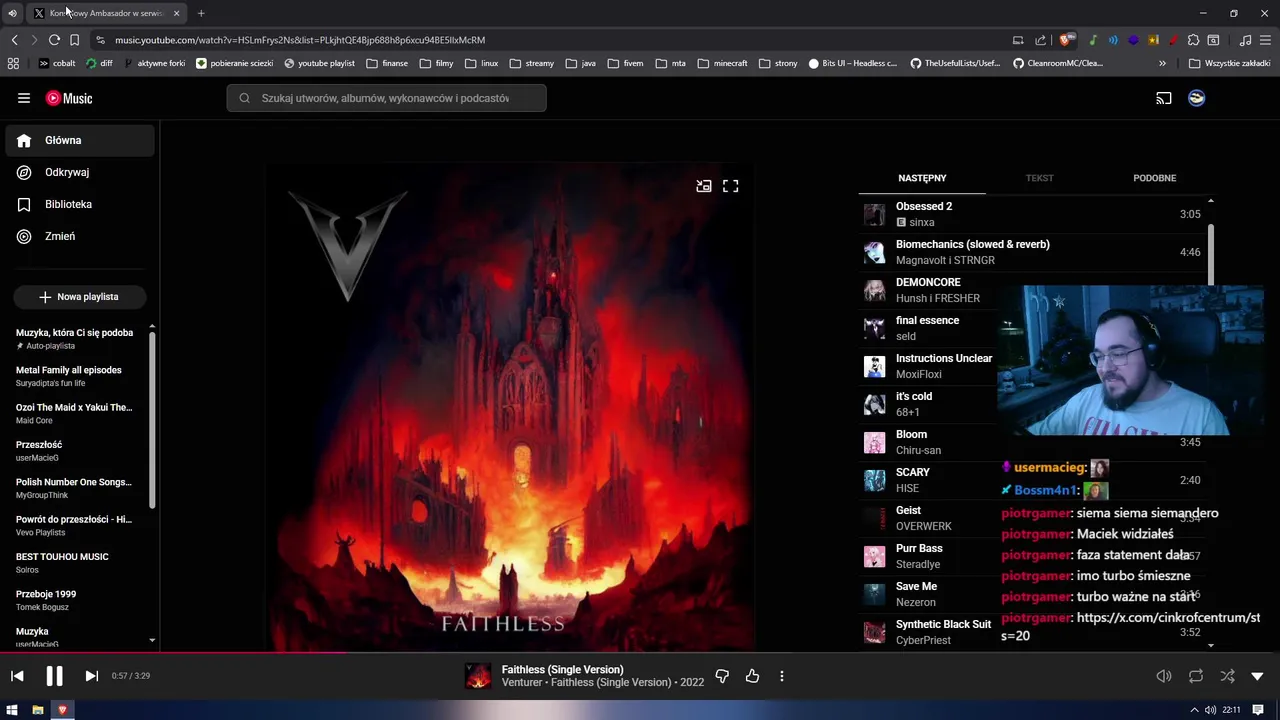Close the Ambasador browser tab
The height and width of the screenshot is (720, 1280).
176,13
